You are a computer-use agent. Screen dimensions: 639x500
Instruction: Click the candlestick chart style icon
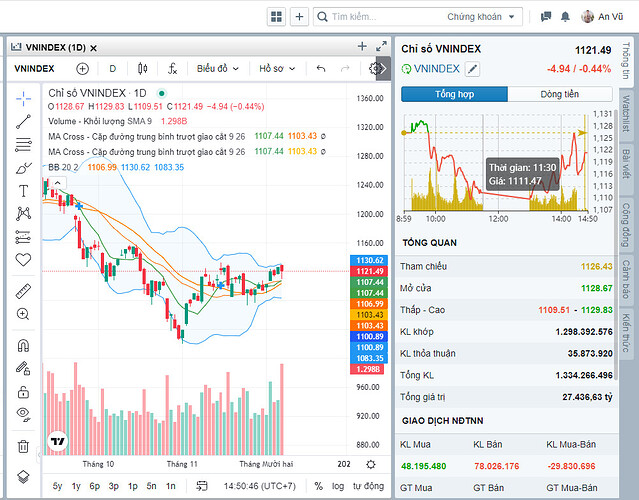coord(142,69)
